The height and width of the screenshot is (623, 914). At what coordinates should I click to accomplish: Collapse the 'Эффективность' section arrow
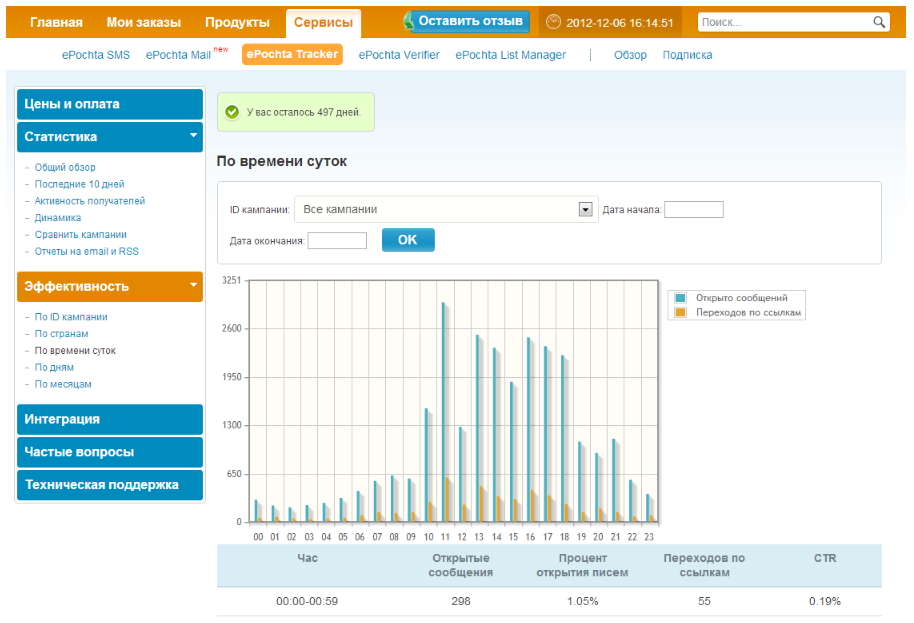point(193,285)
